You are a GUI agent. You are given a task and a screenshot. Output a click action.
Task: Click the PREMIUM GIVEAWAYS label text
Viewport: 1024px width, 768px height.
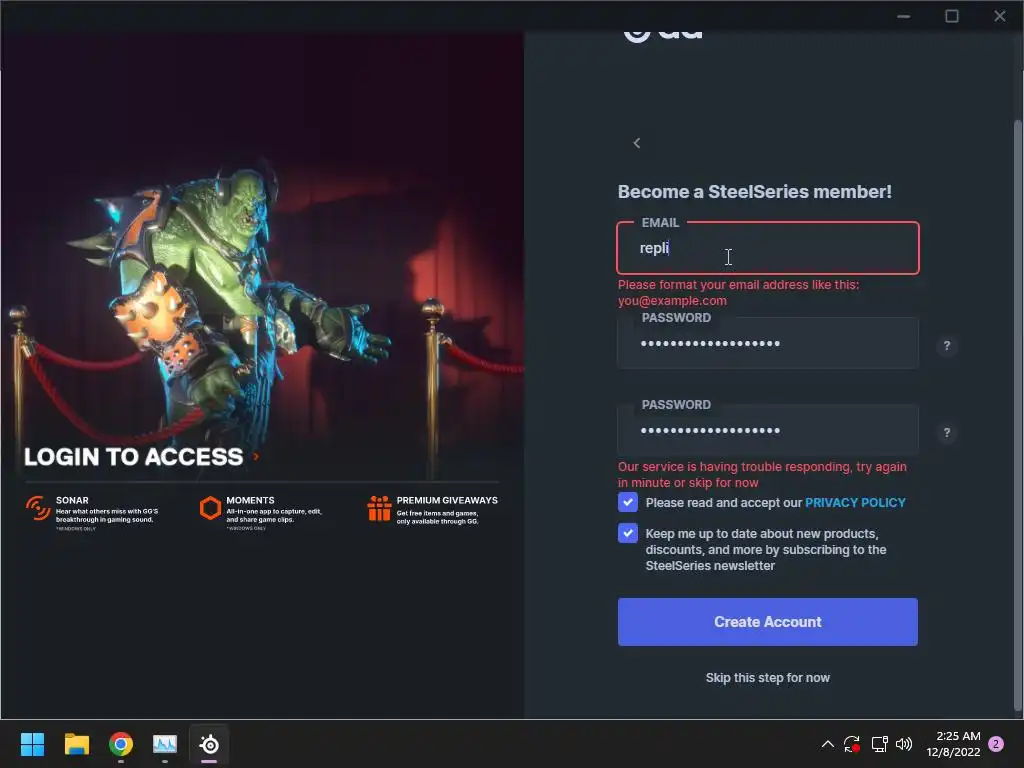pyautogui.click(x=447, y=500)
